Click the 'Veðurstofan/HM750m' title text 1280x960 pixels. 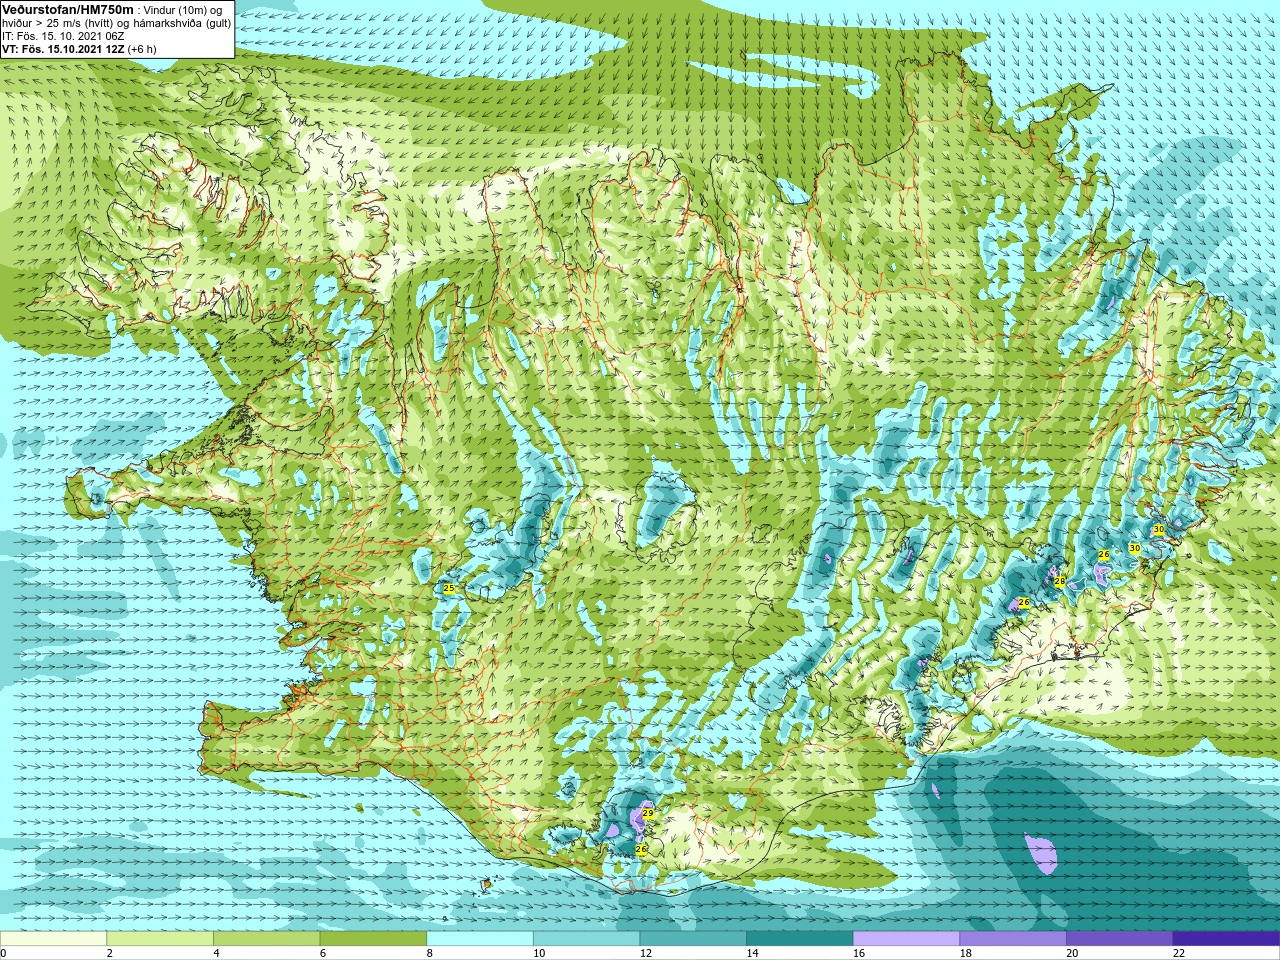pos(68,9)
